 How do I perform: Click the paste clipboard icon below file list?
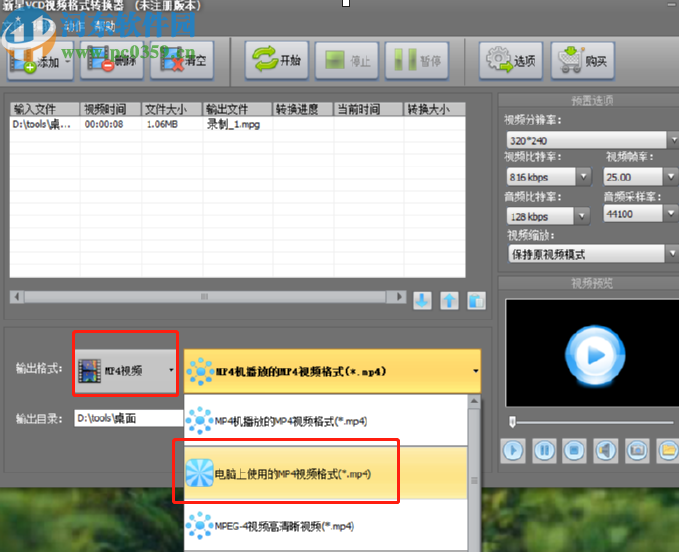tap(476, 300)
